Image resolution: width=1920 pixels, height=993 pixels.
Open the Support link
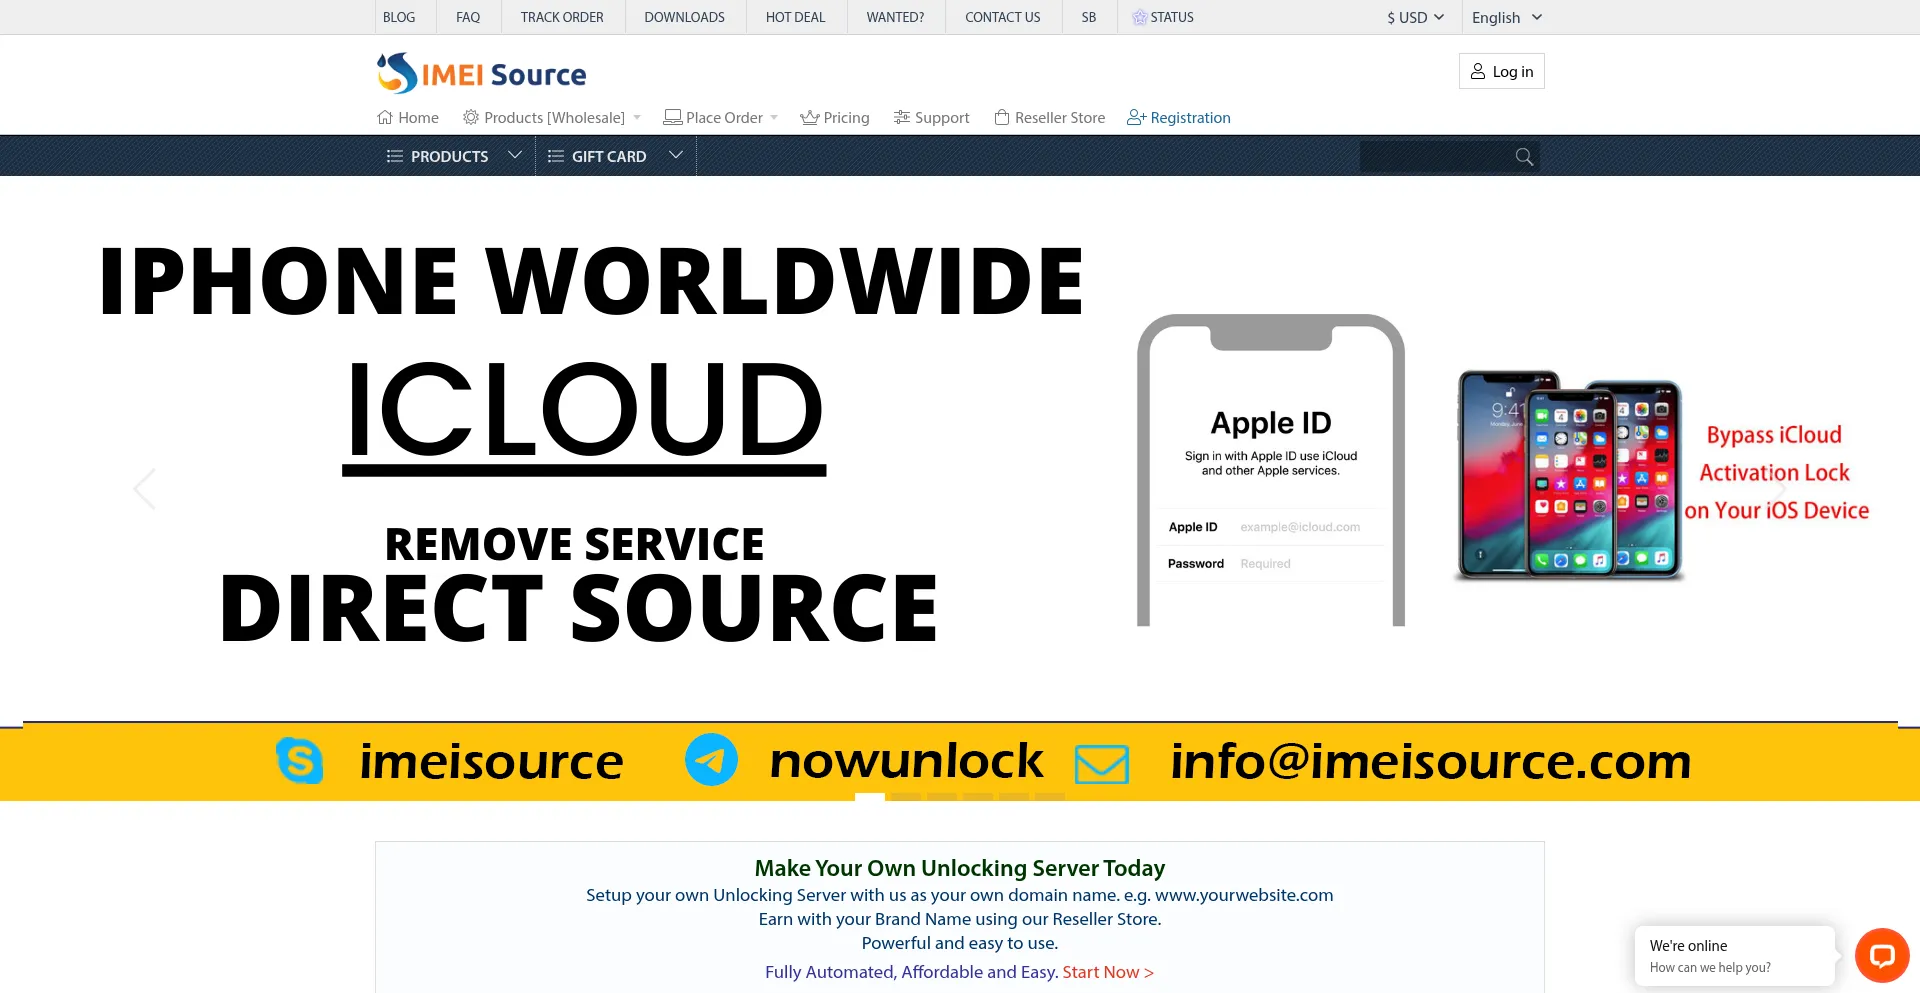coord(931,117)
